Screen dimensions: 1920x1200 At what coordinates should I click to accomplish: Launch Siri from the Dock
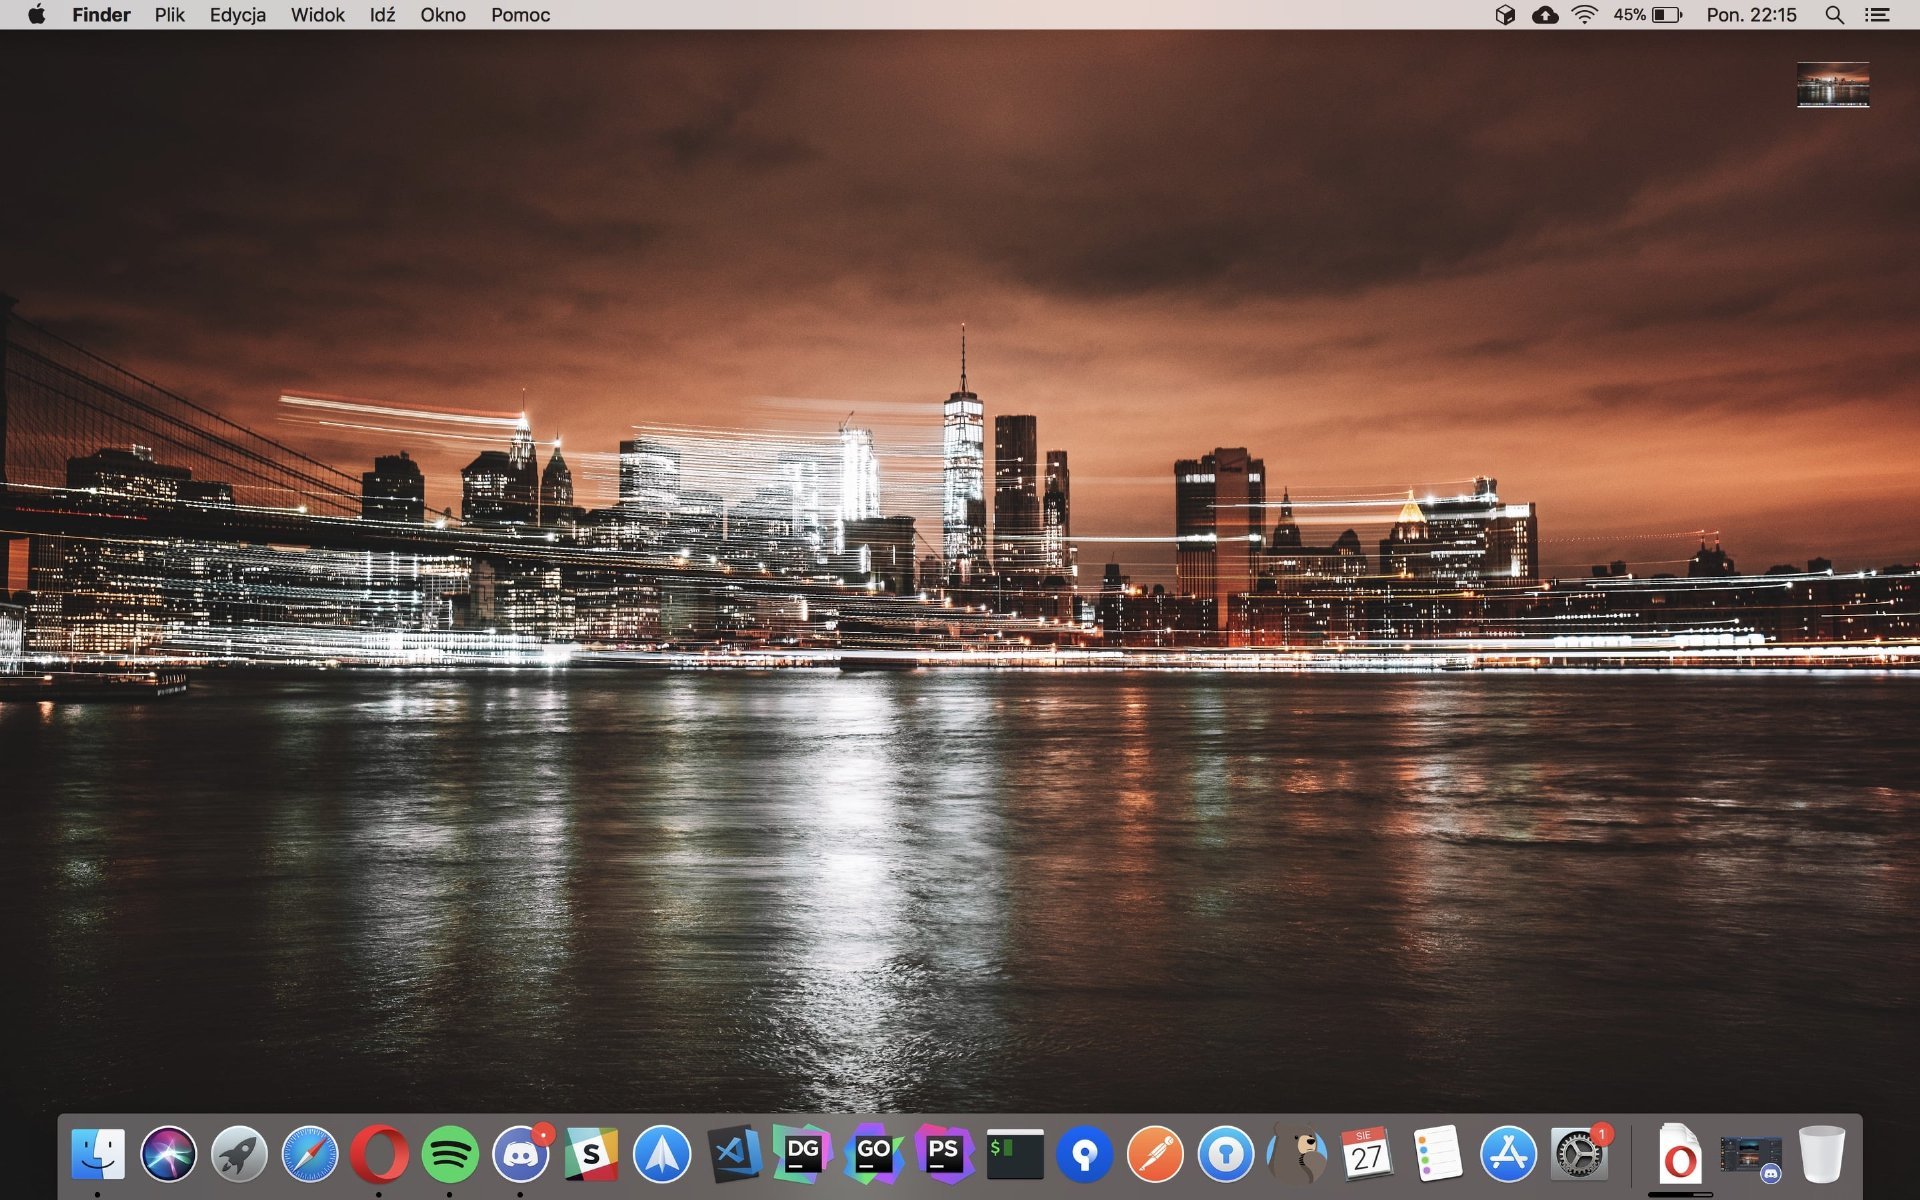tap(168, 1154)
